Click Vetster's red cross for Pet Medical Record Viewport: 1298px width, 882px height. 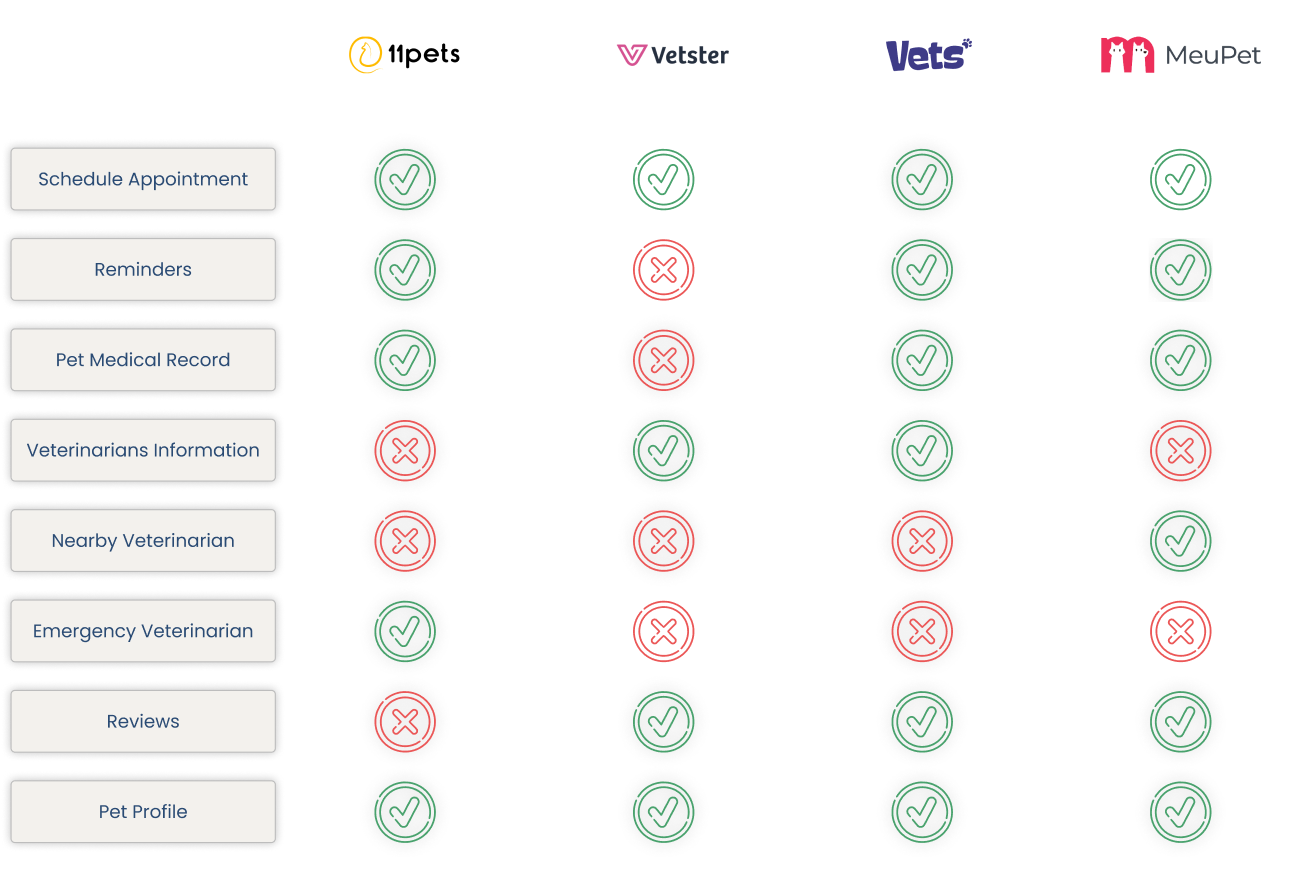[x=663, y=360]
